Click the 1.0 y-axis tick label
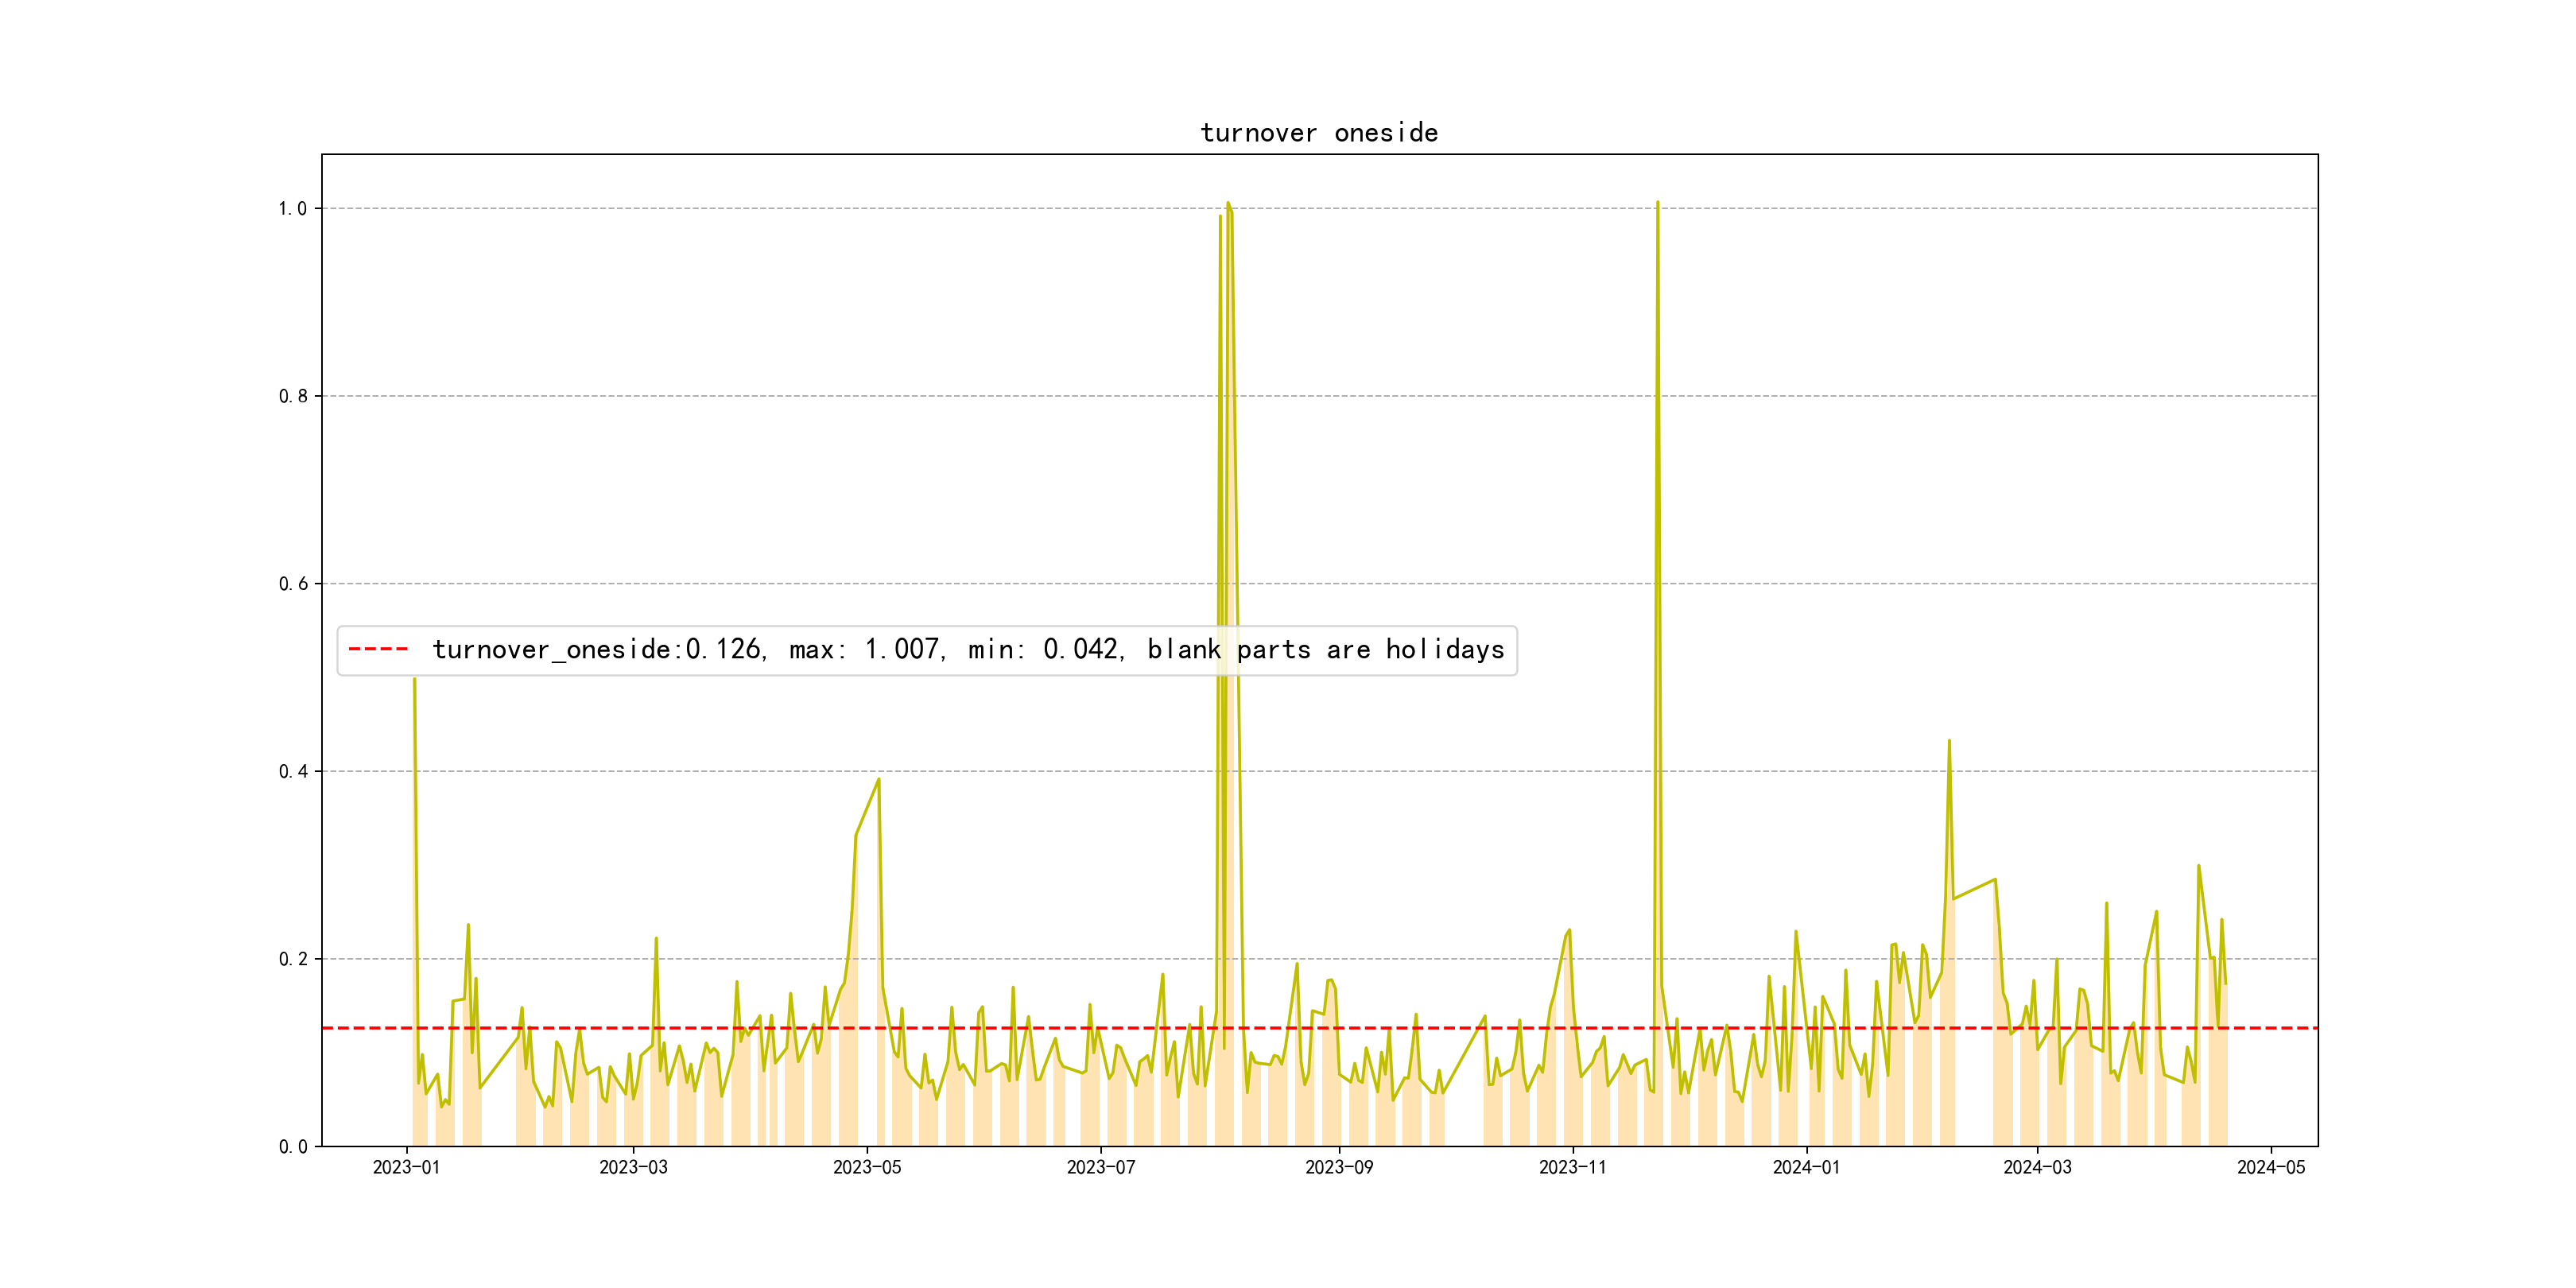 tap(292, 209)
